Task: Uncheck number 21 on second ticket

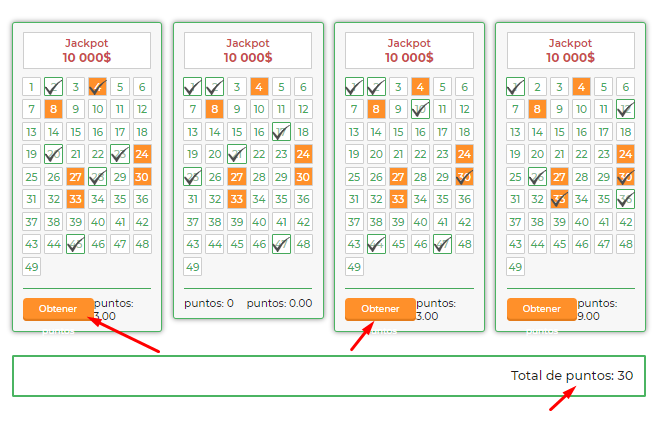Action: pos(237,154)
